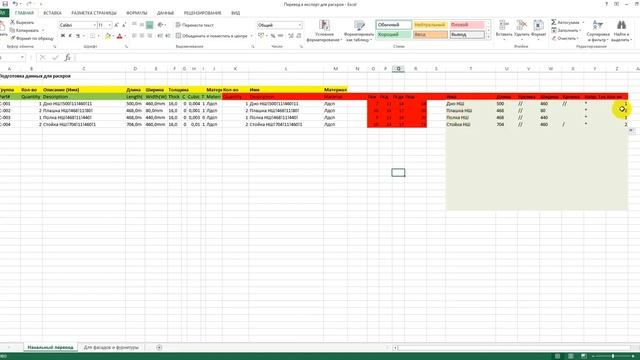Image resolution: width=640 pixels, height=360 pixels.
Task: Switch to the РАЗМЕТКА СТРАНИЦЫ ribbon tab
Action: (94, 13)
